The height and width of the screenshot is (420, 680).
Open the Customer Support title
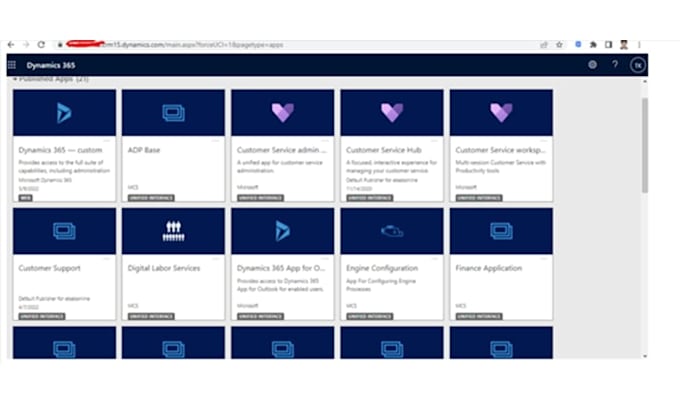49,268
